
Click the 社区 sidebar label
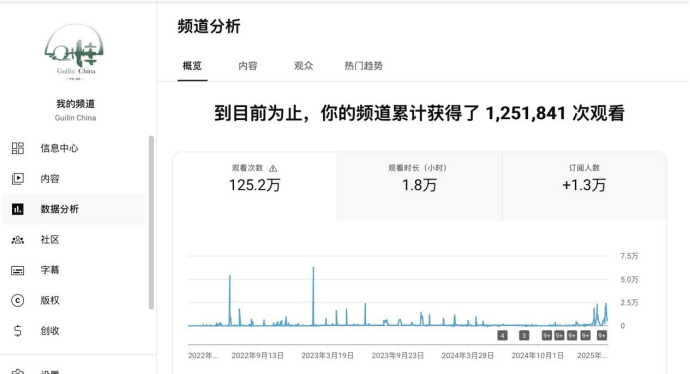(50, 240)
